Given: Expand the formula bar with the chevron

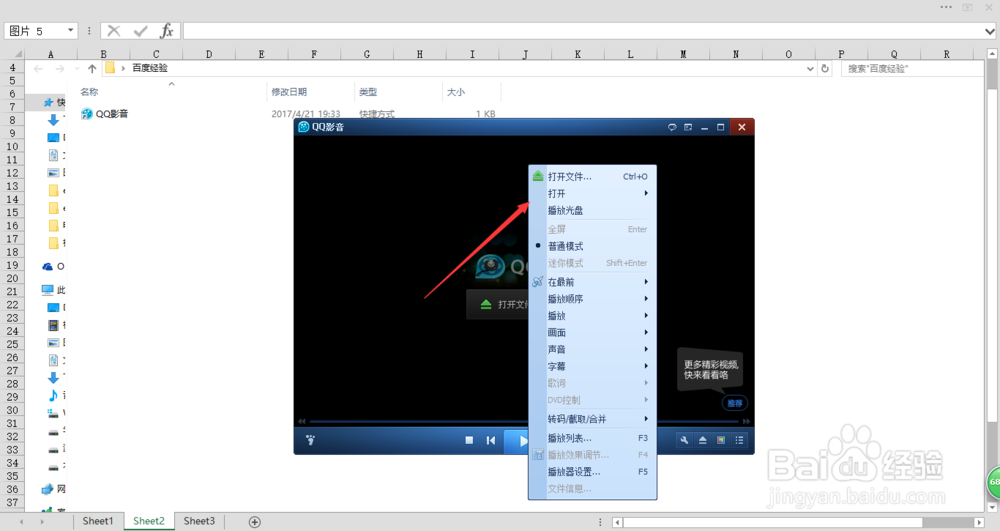Looking at the screenshot, I should pos(989,31).
